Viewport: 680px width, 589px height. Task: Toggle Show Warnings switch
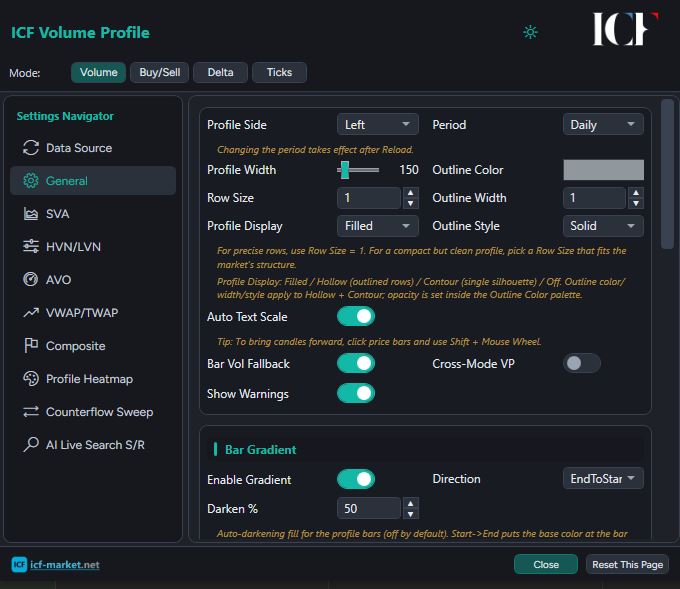(356, 393)
